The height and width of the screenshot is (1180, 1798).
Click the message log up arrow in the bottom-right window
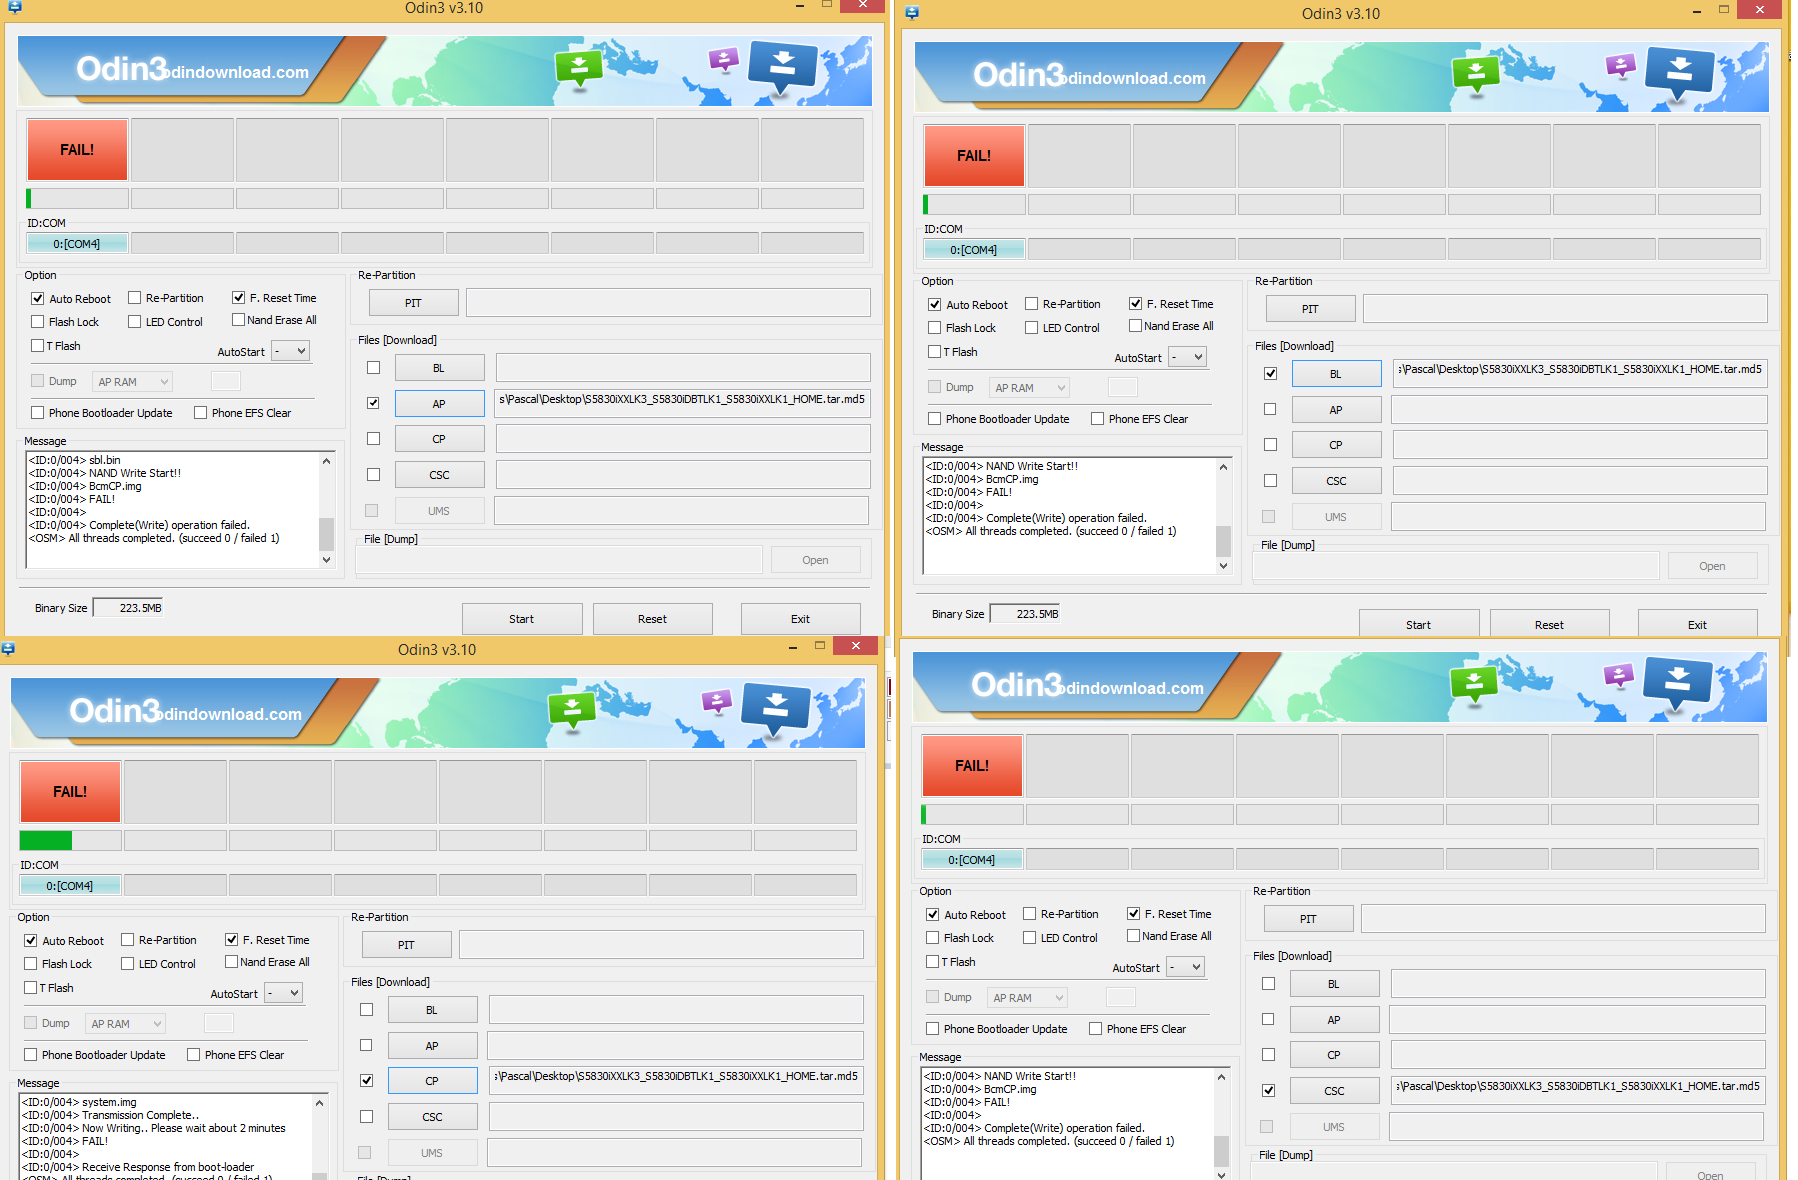(1221, 1077)
